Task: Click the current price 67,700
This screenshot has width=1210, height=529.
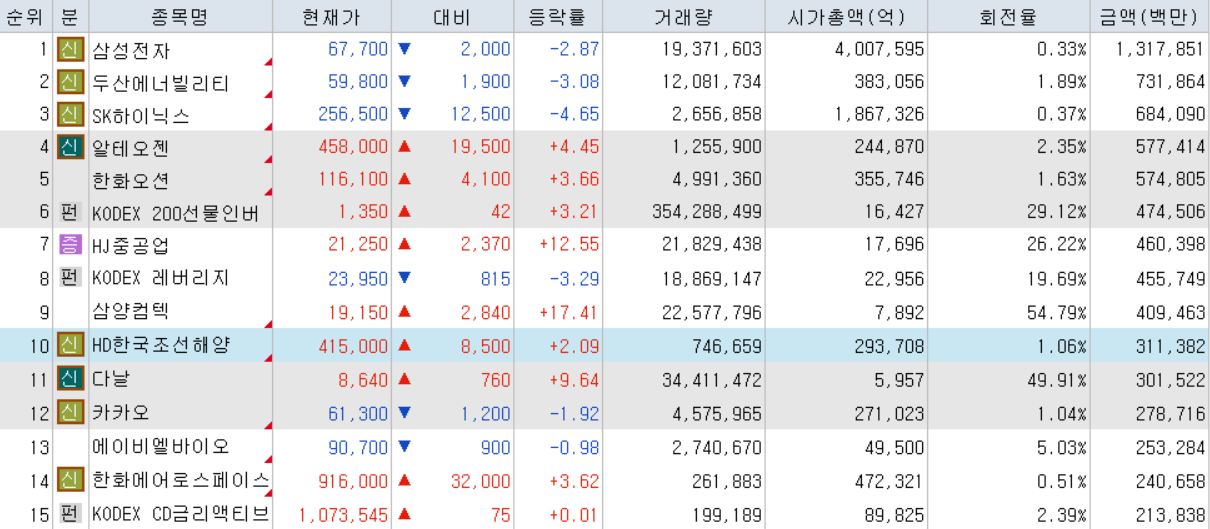Action: pos(358,49)
